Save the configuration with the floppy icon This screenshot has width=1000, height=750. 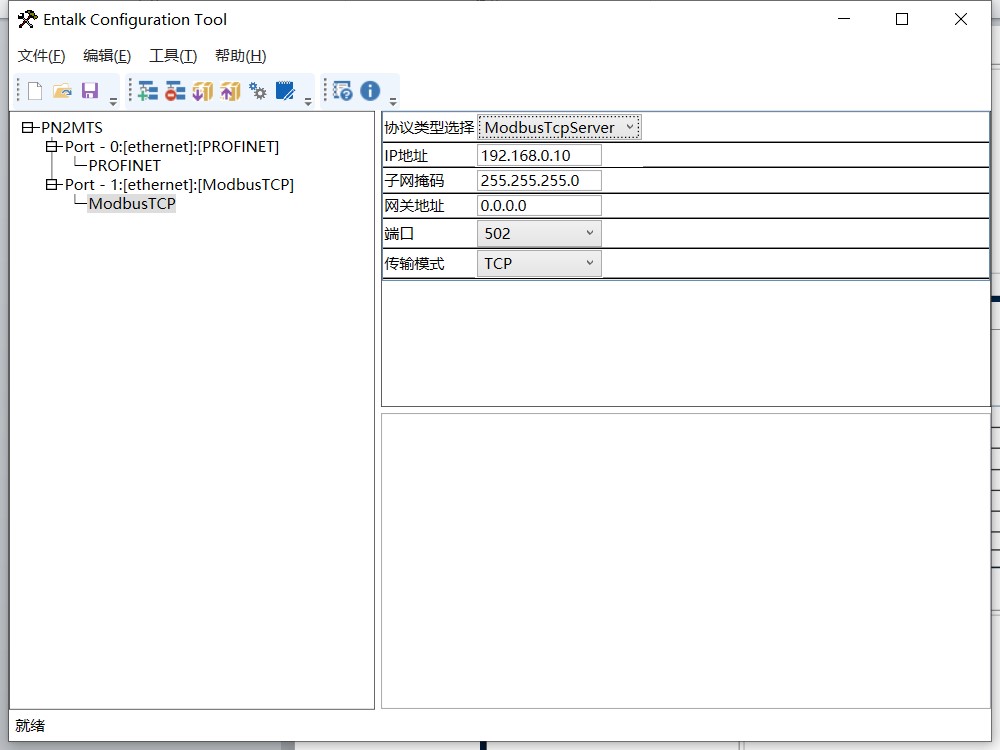coord(90,91)
